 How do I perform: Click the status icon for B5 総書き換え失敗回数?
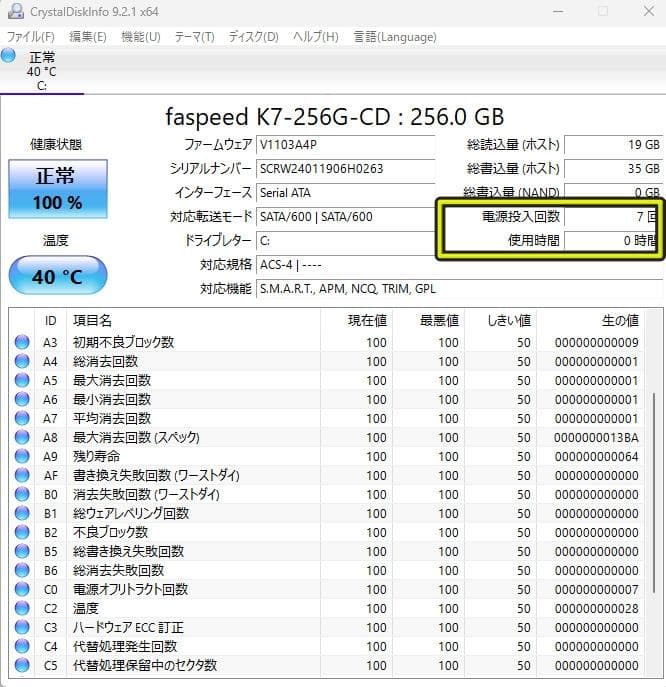click(x=22, y=551)
